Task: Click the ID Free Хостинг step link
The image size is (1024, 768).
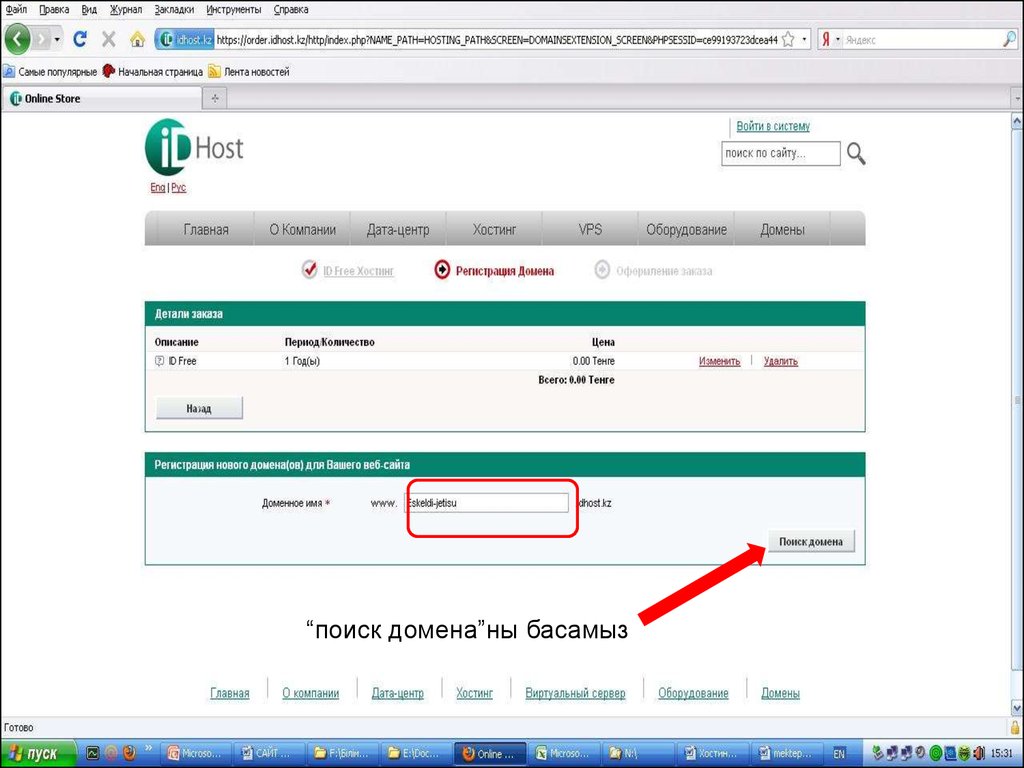Action: click(358, 271)
